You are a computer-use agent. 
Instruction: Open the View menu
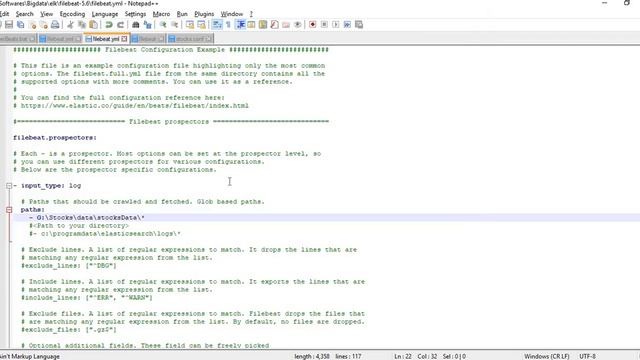(x=47, y=14)
